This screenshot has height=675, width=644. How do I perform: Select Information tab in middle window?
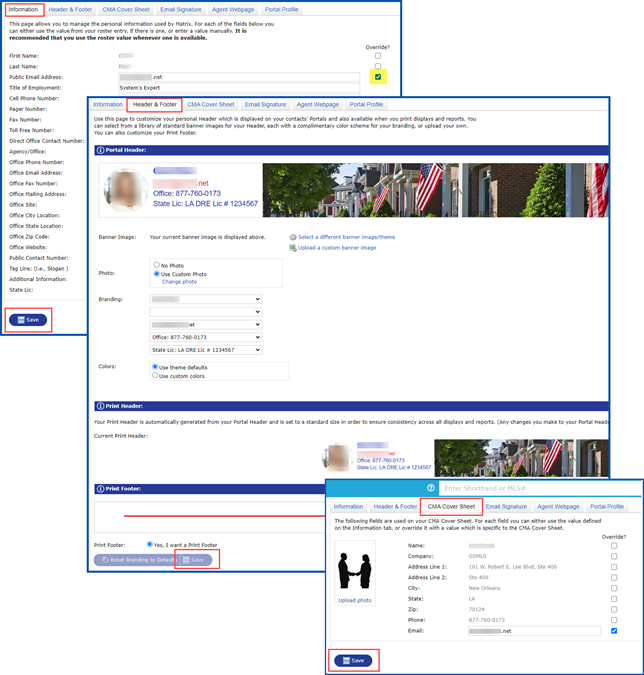click(108, 105)
